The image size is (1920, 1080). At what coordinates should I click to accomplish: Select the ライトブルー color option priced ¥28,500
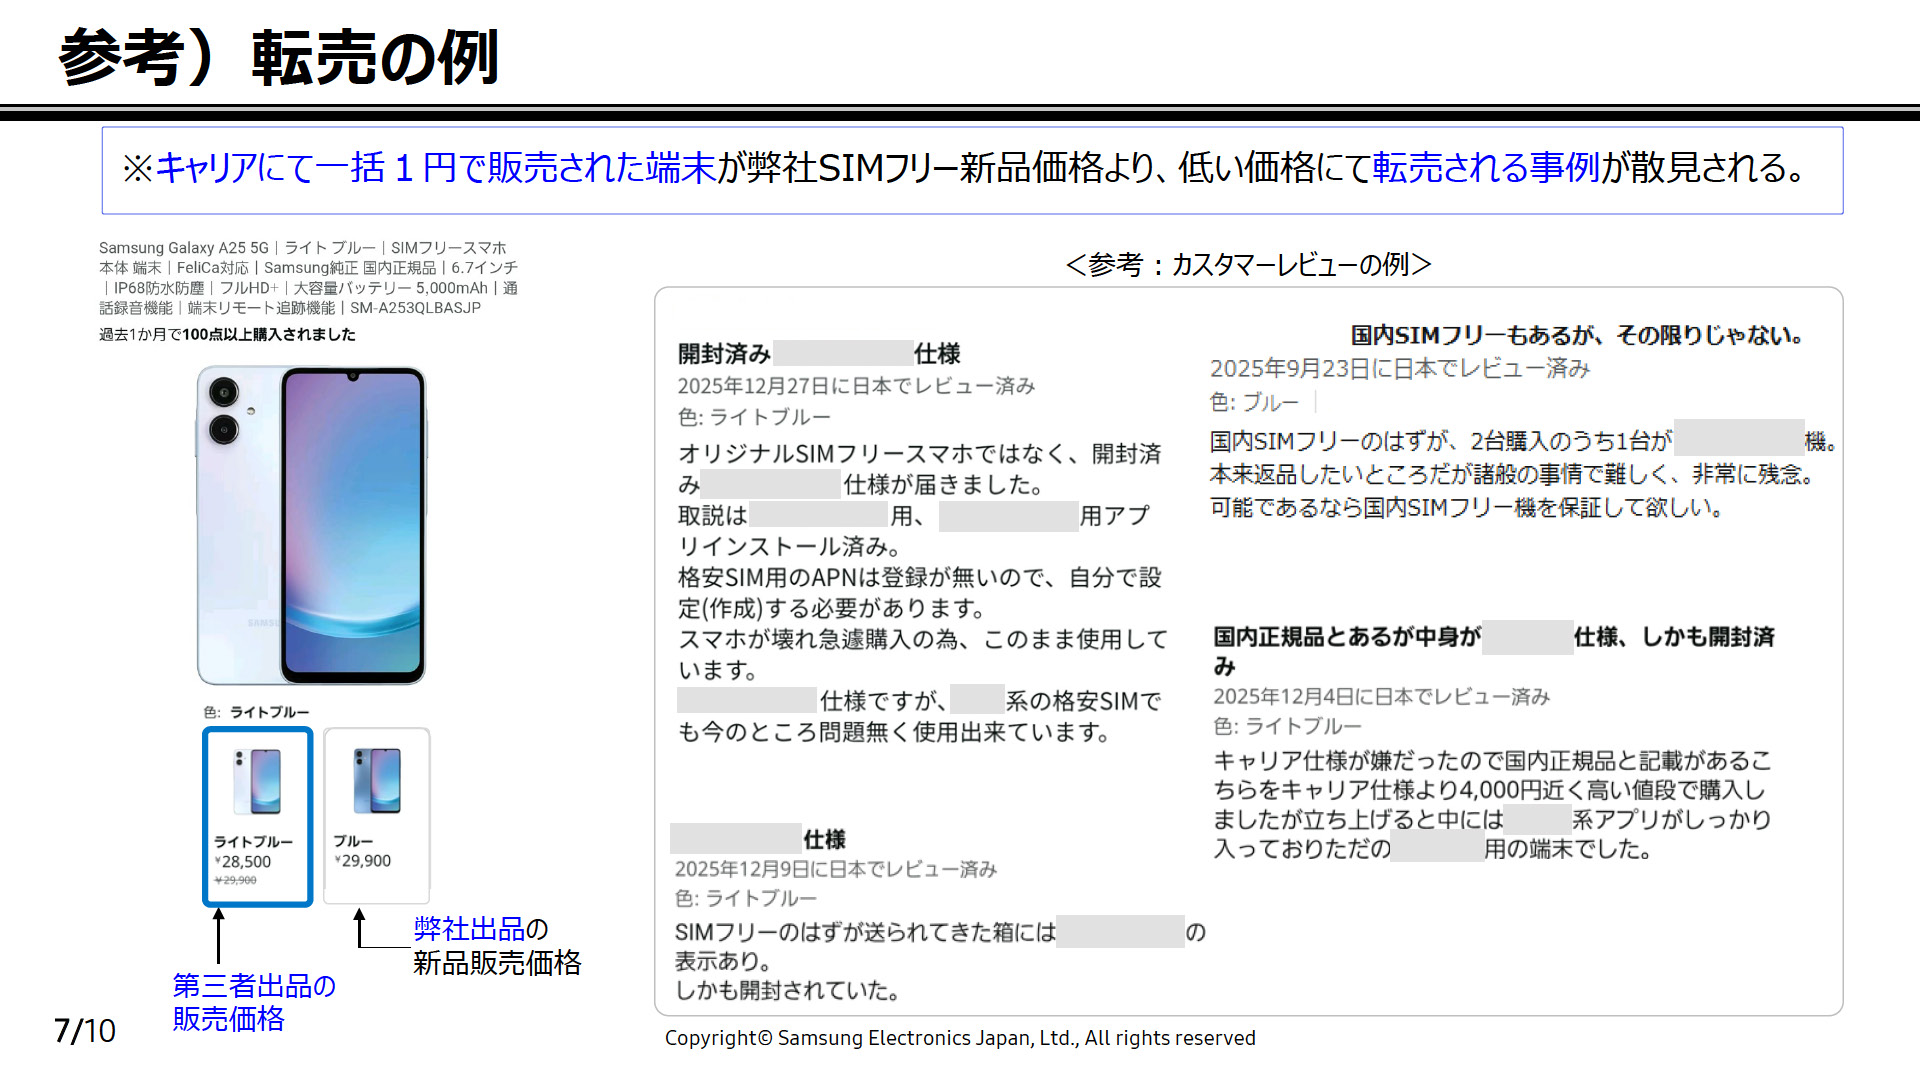(258, 816)
